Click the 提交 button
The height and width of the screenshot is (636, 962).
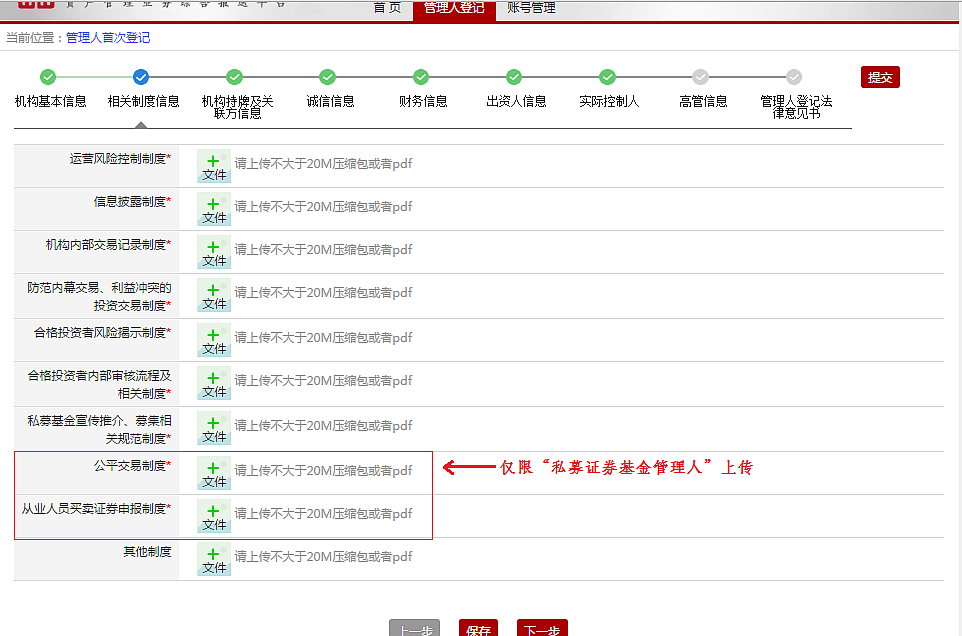pos(880,78)
